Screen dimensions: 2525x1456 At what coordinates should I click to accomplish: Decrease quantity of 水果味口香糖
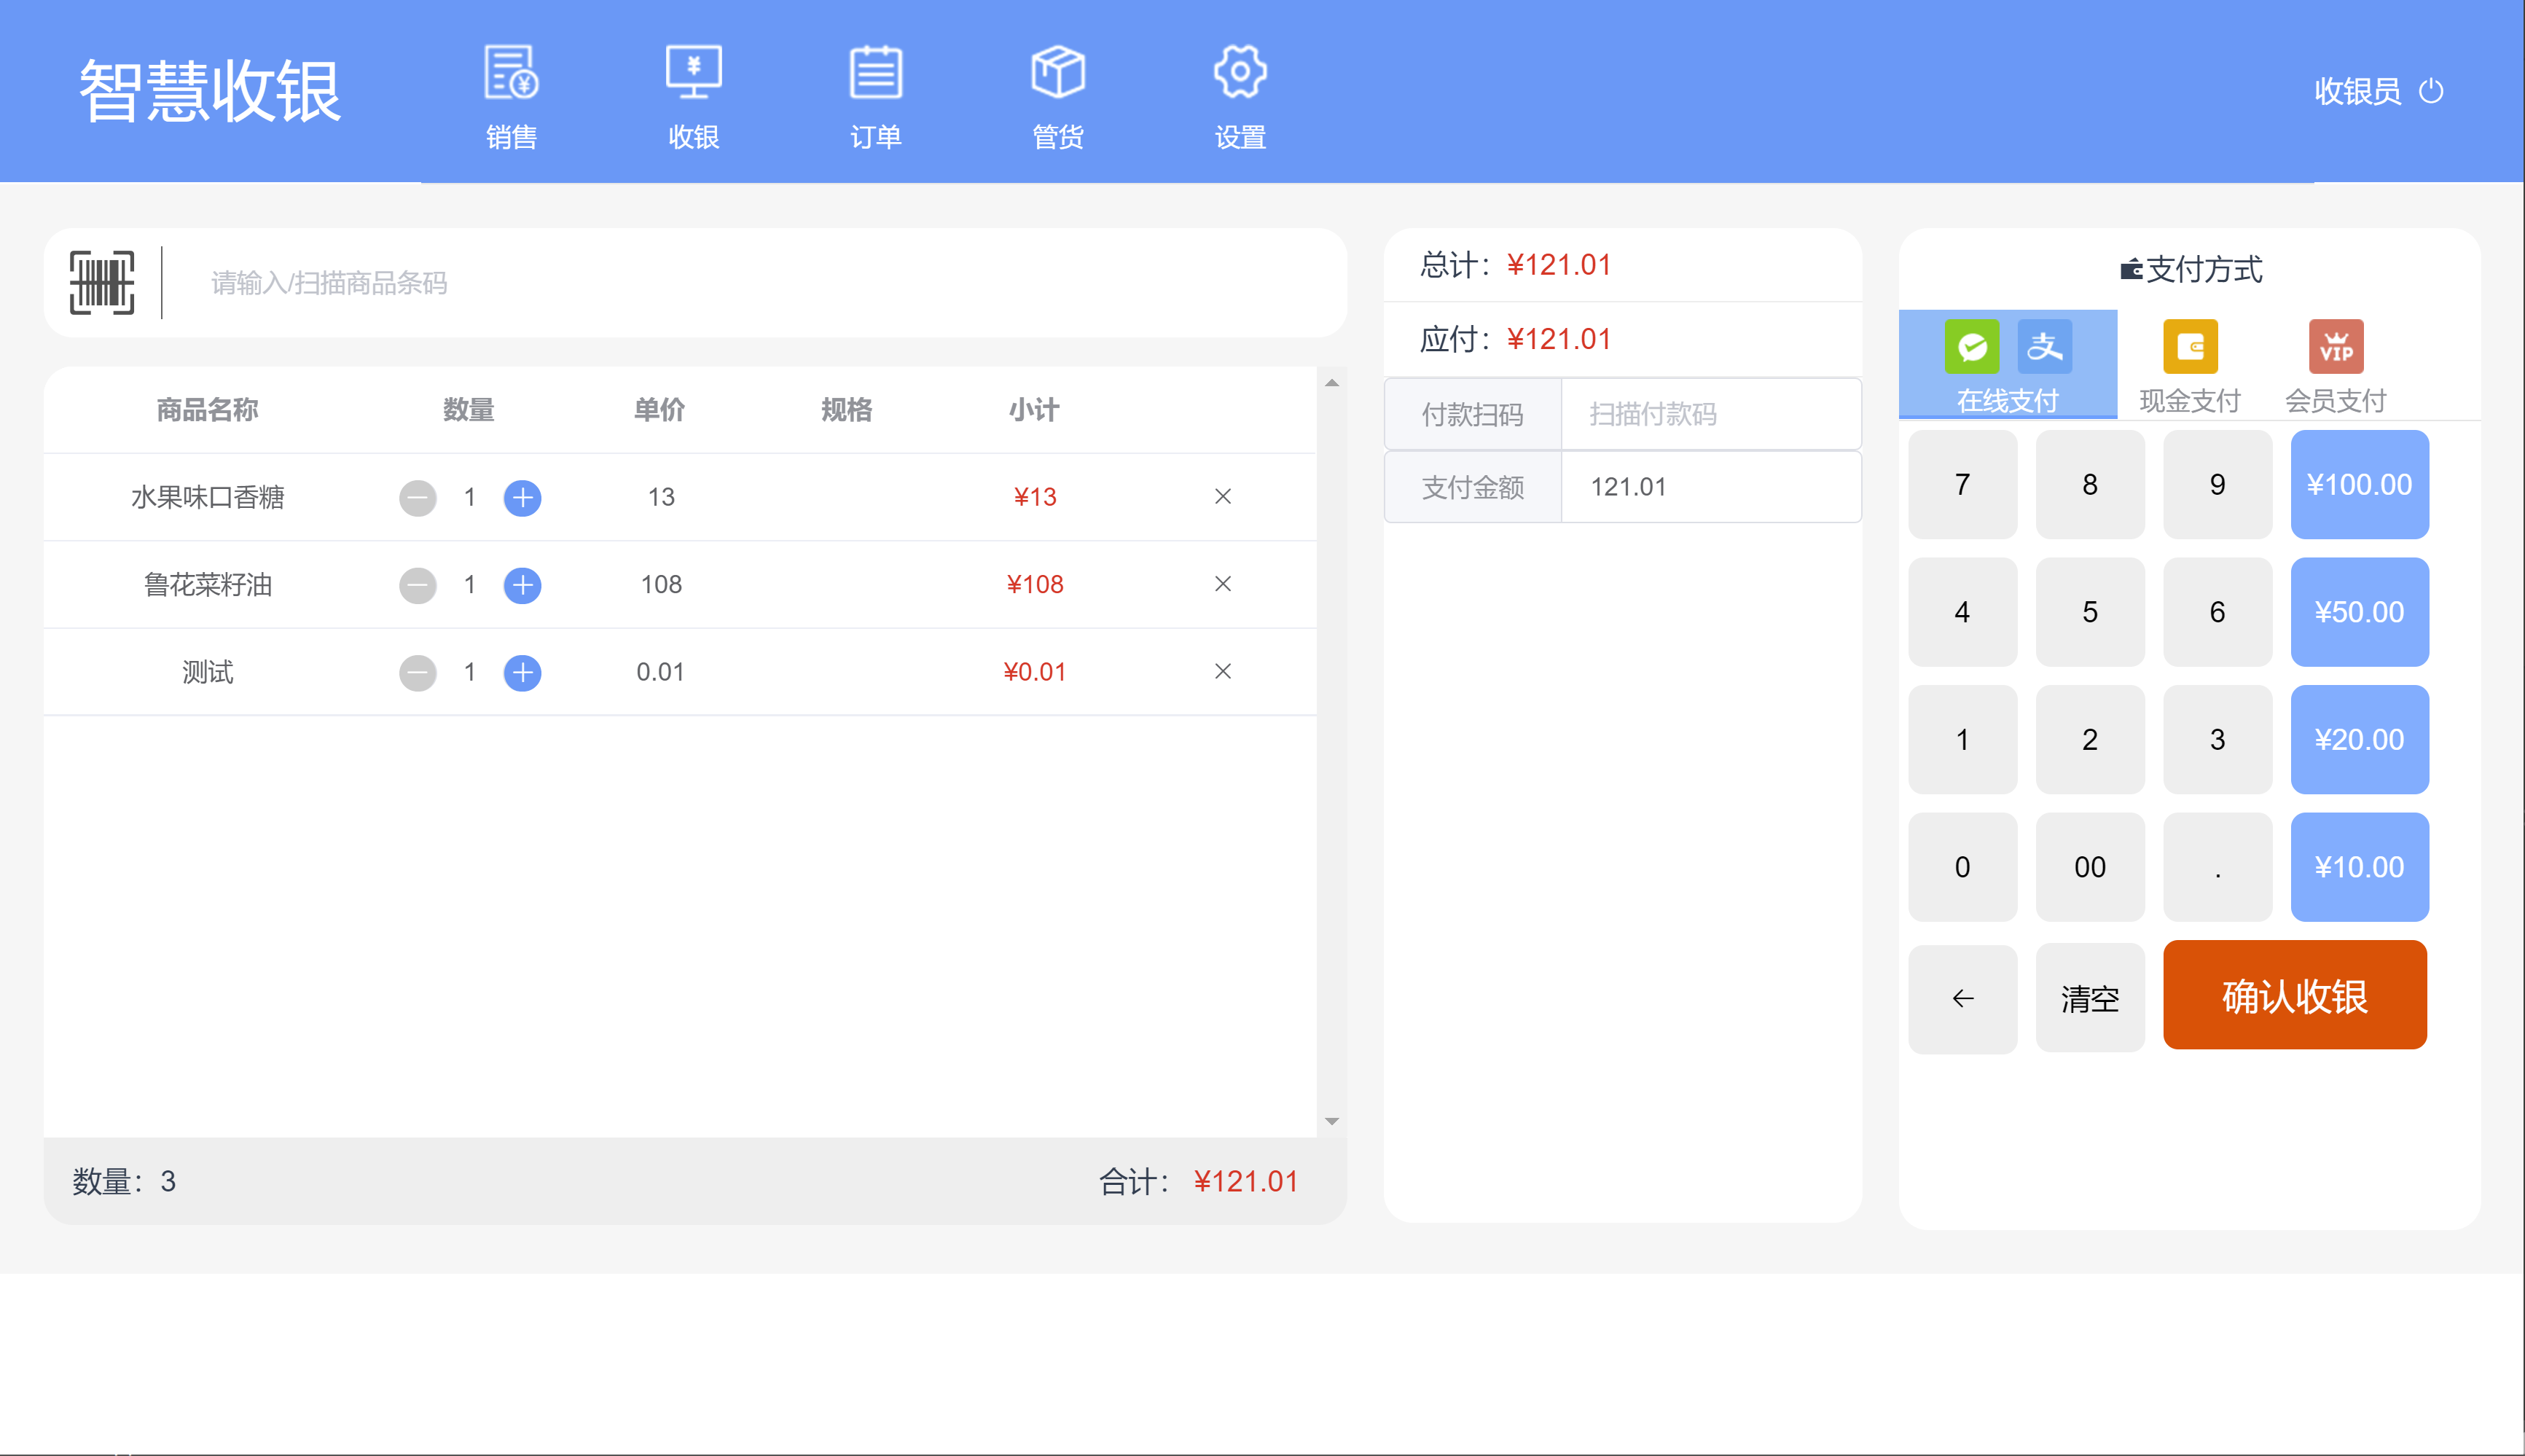click(x=417, y=497)
